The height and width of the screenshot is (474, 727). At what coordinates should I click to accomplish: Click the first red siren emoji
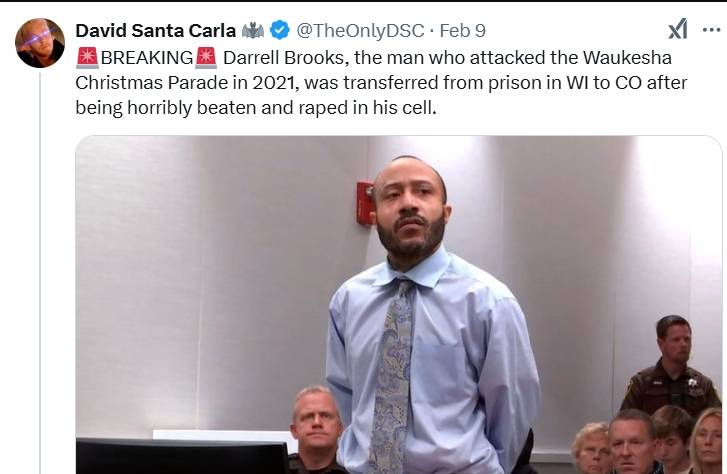(x=87, y=58)
